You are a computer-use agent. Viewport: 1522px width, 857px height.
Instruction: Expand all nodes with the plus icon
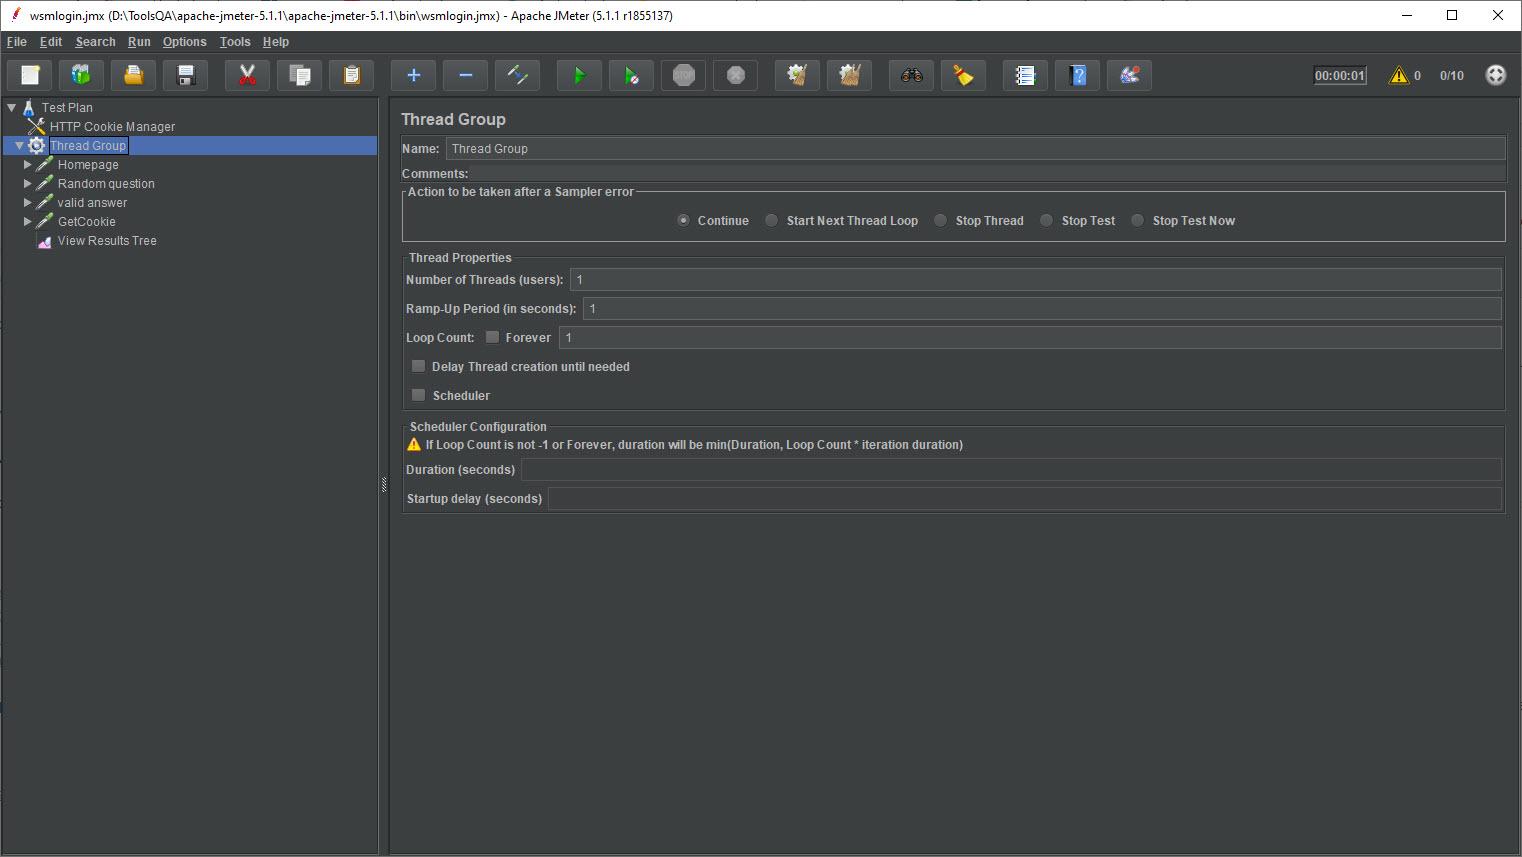[x=414, y=75]
